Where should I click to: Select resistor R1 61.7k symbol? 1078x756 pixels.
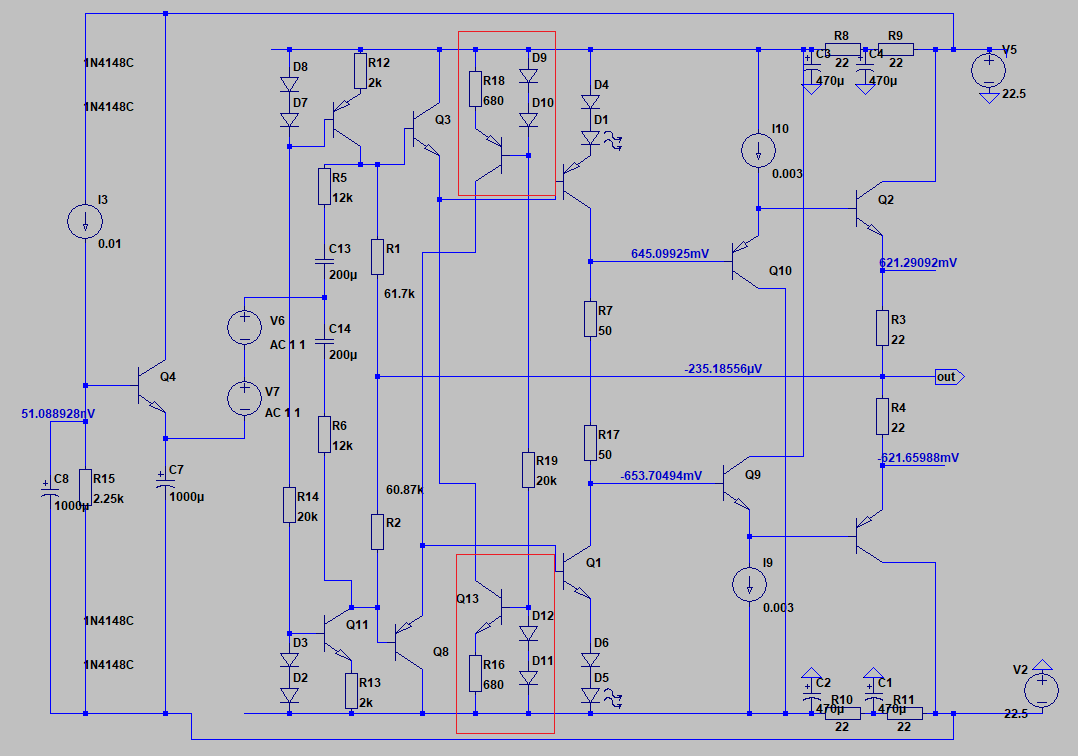pyautogui.click(x=377, y=256)
